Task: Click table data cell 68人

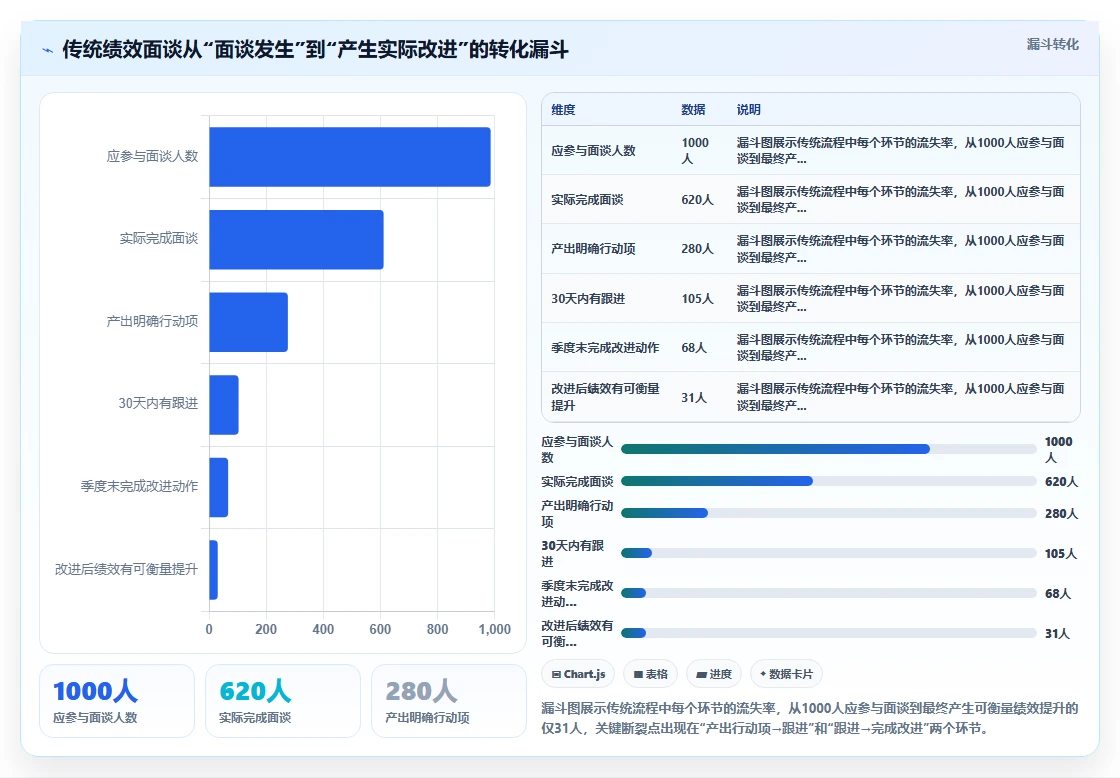Action: (694, 348)
